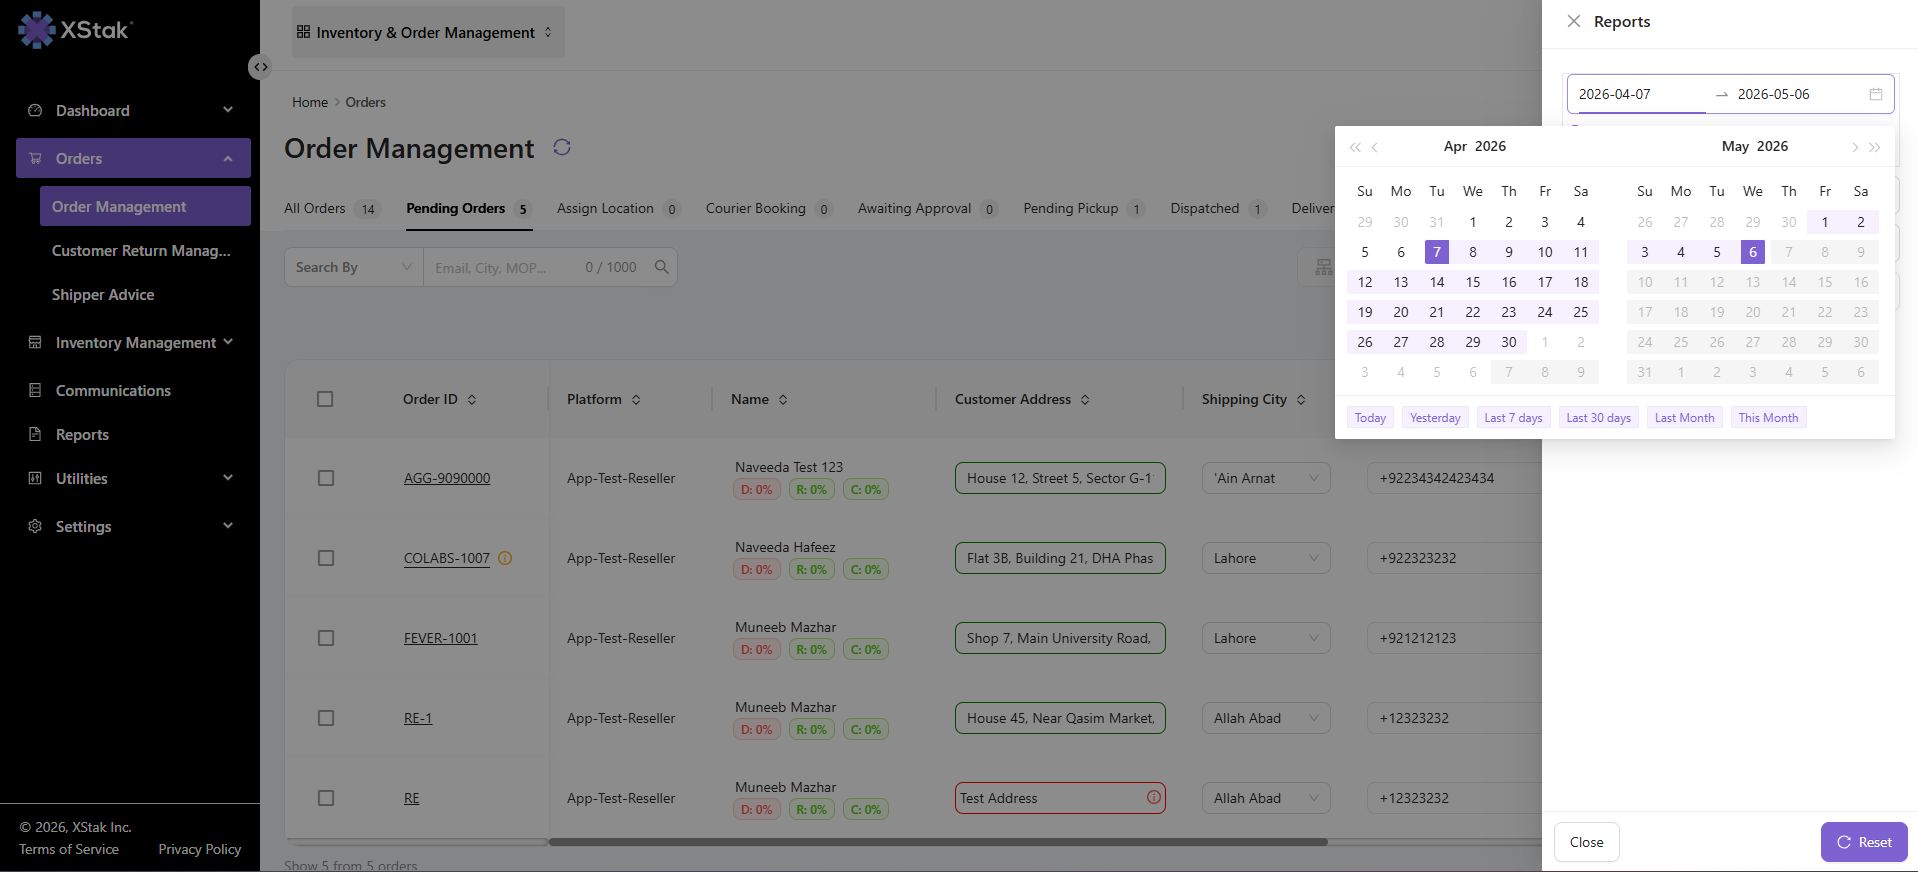This screenshot has width=1918, height=872.
Task: Open the calendar icon in date range field
Action: point(1876,94)
